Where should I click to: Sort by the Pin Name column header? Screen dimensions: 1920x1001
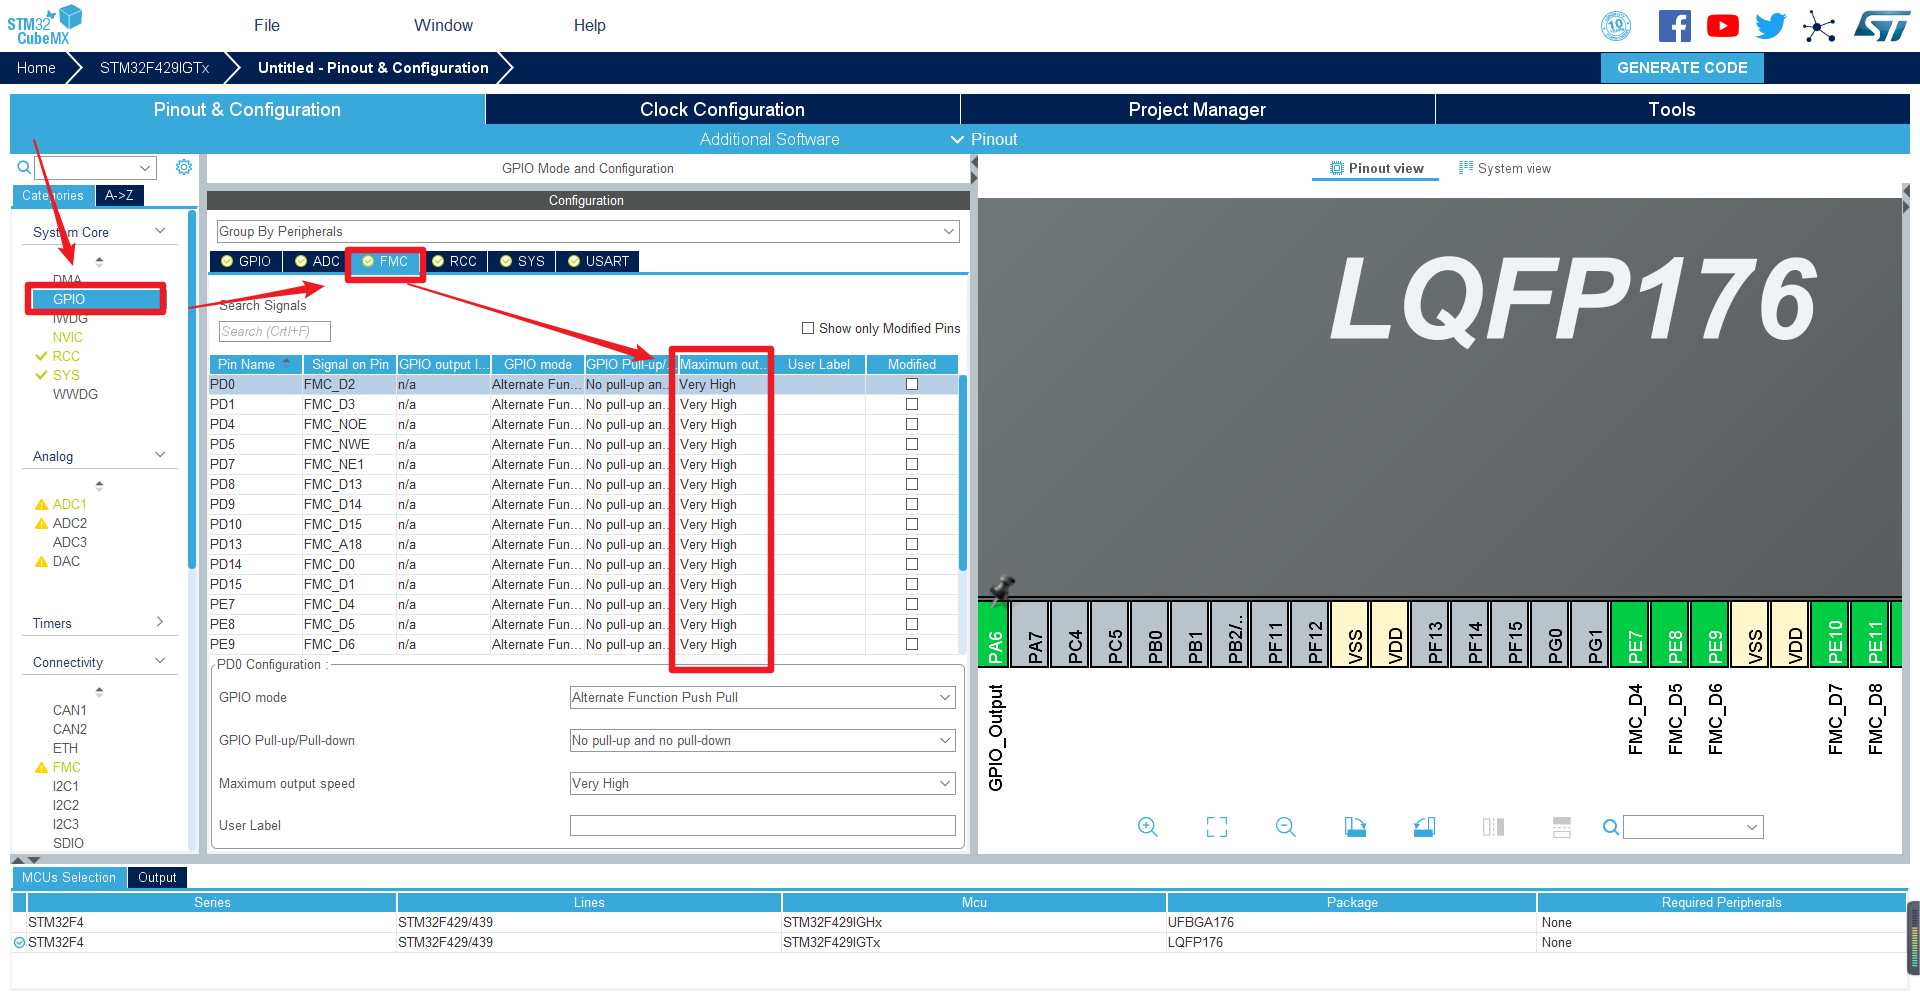click(255, 364)
